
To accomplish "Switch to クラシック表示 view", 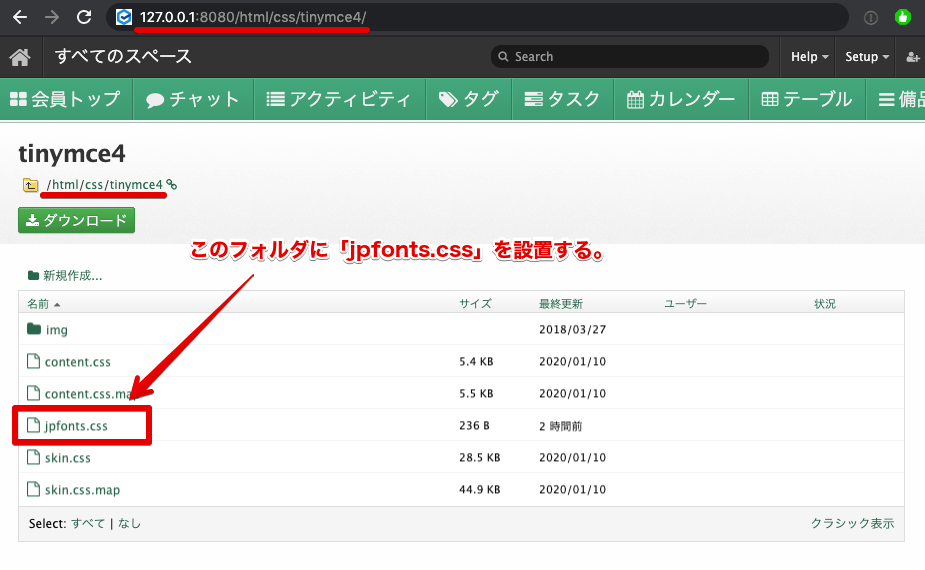I will 852,523.
